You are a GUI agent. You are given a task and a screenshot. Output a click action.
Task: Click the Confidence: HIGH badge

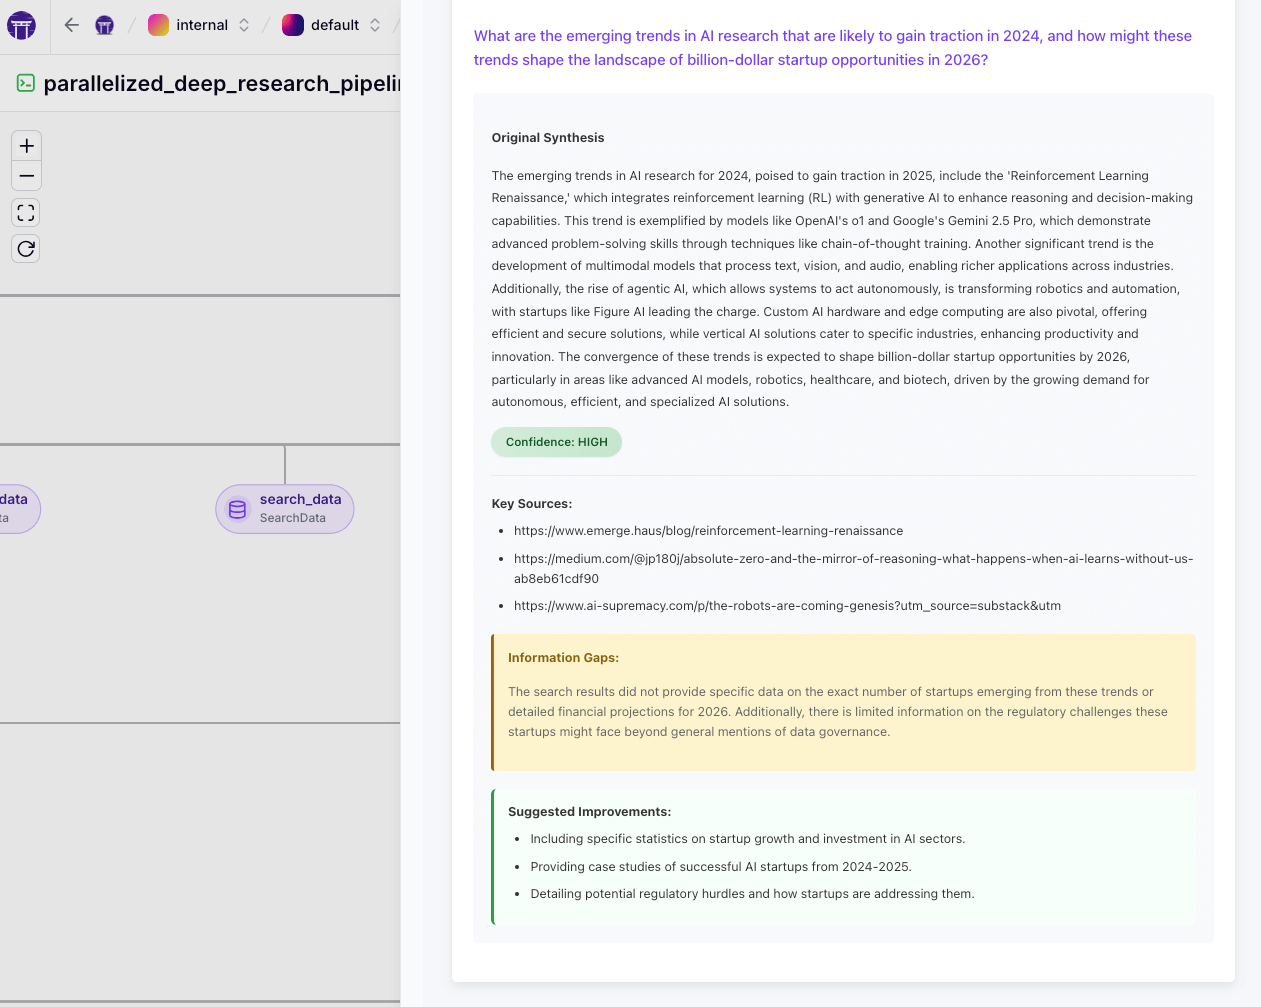(556, 442)
